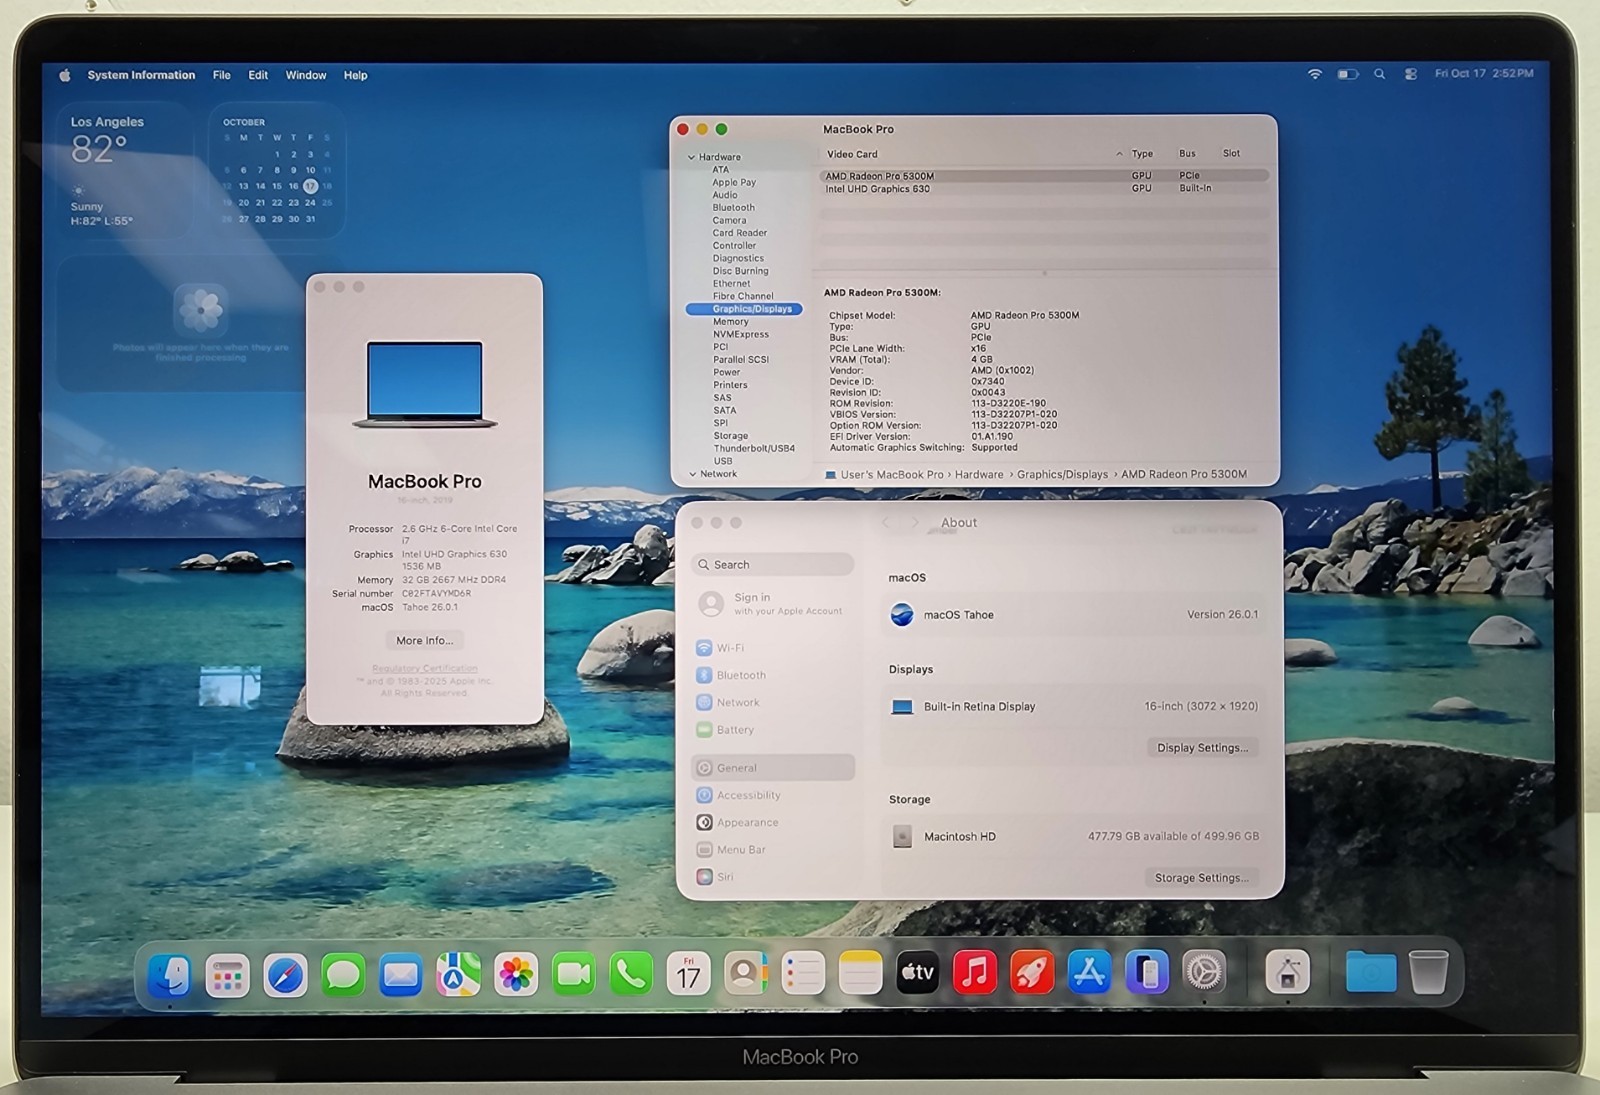Open App Store from the Dock

1089,974
